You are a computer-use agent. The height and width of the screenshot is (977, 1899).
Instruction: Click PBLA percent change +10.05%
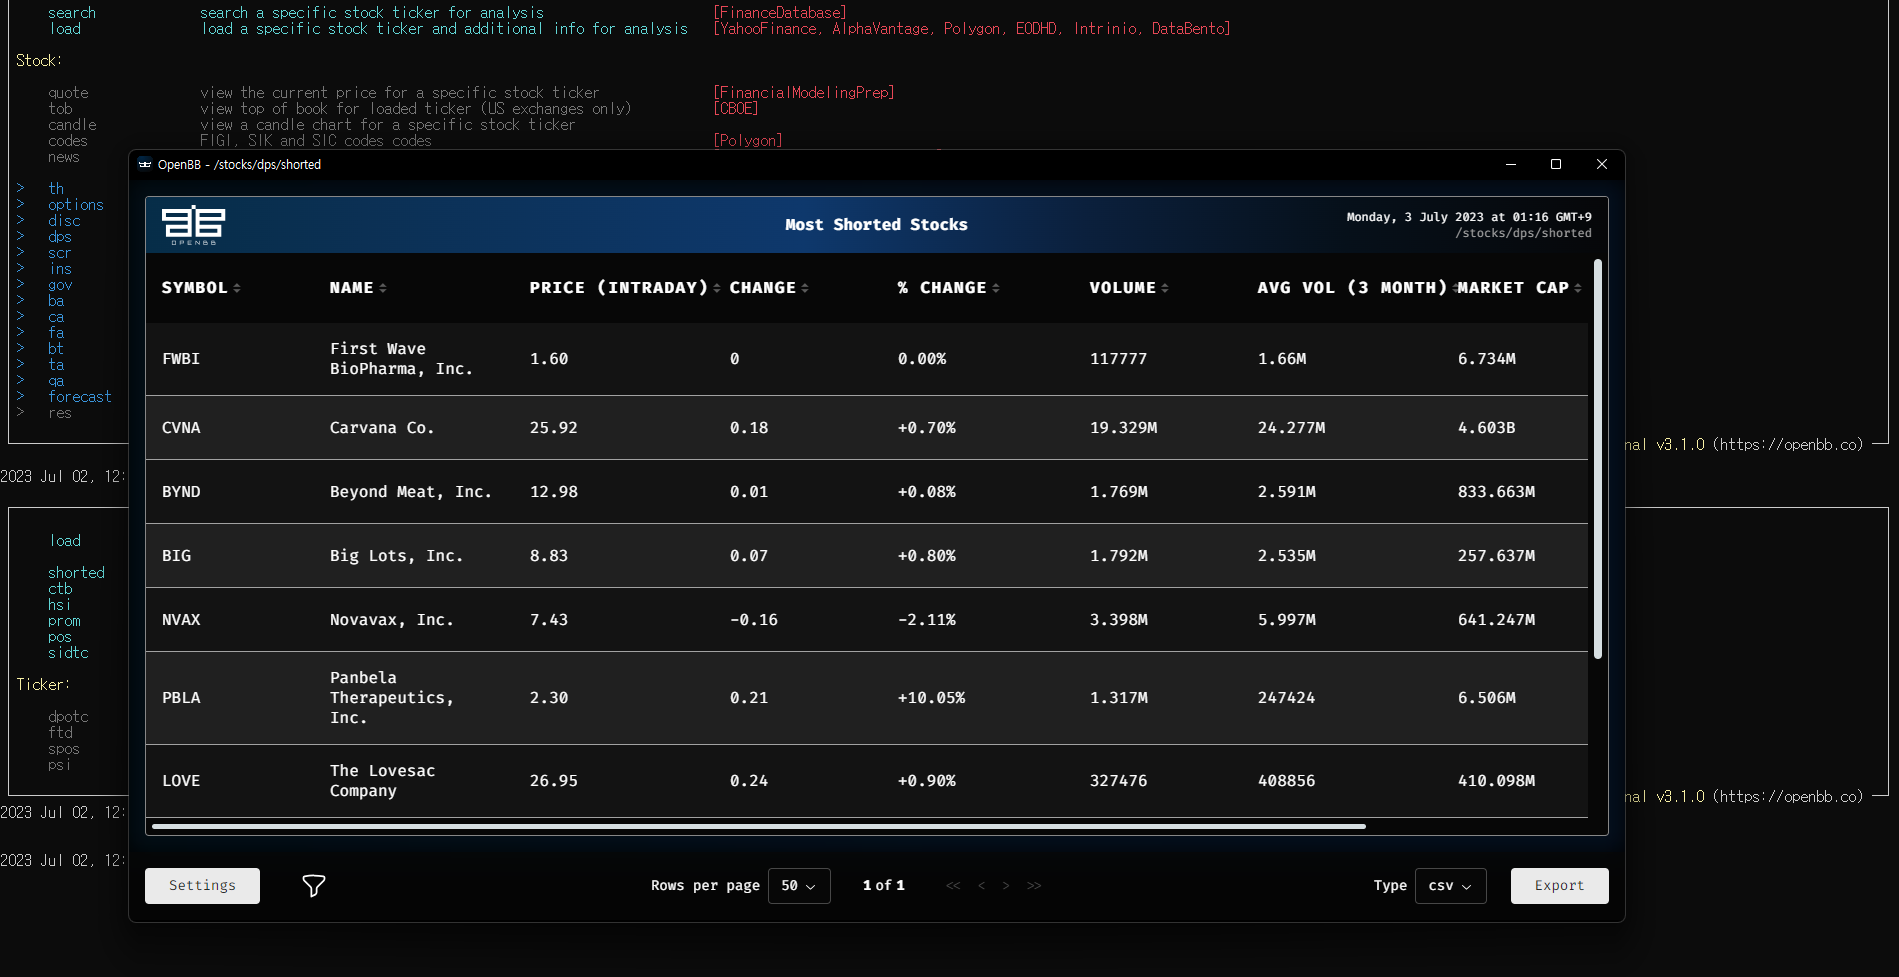tap(931, 698)
